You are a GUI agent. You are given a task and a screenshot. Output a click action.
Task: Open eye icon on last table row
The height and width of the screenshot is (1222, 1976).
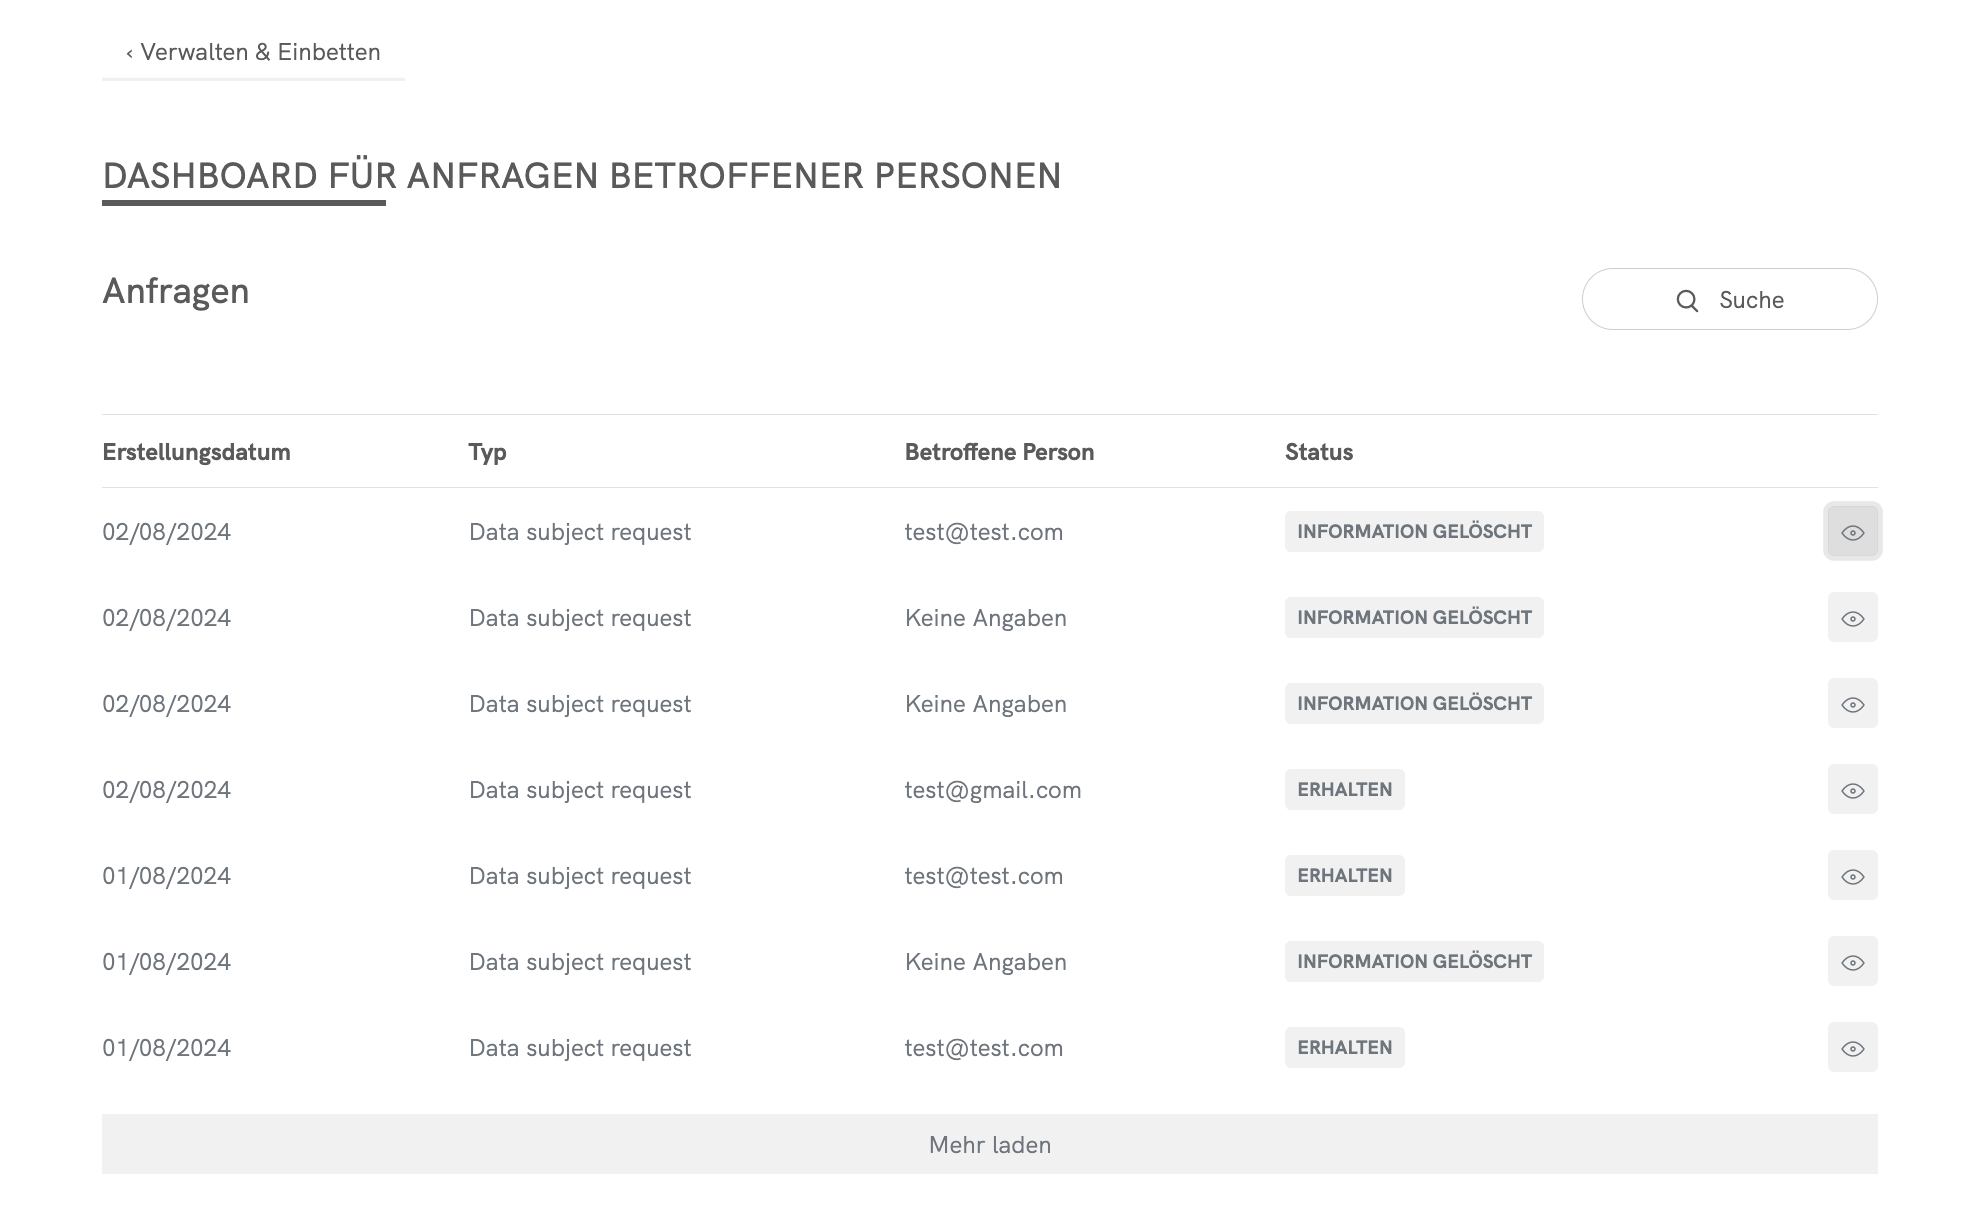coord(1852,1048)
